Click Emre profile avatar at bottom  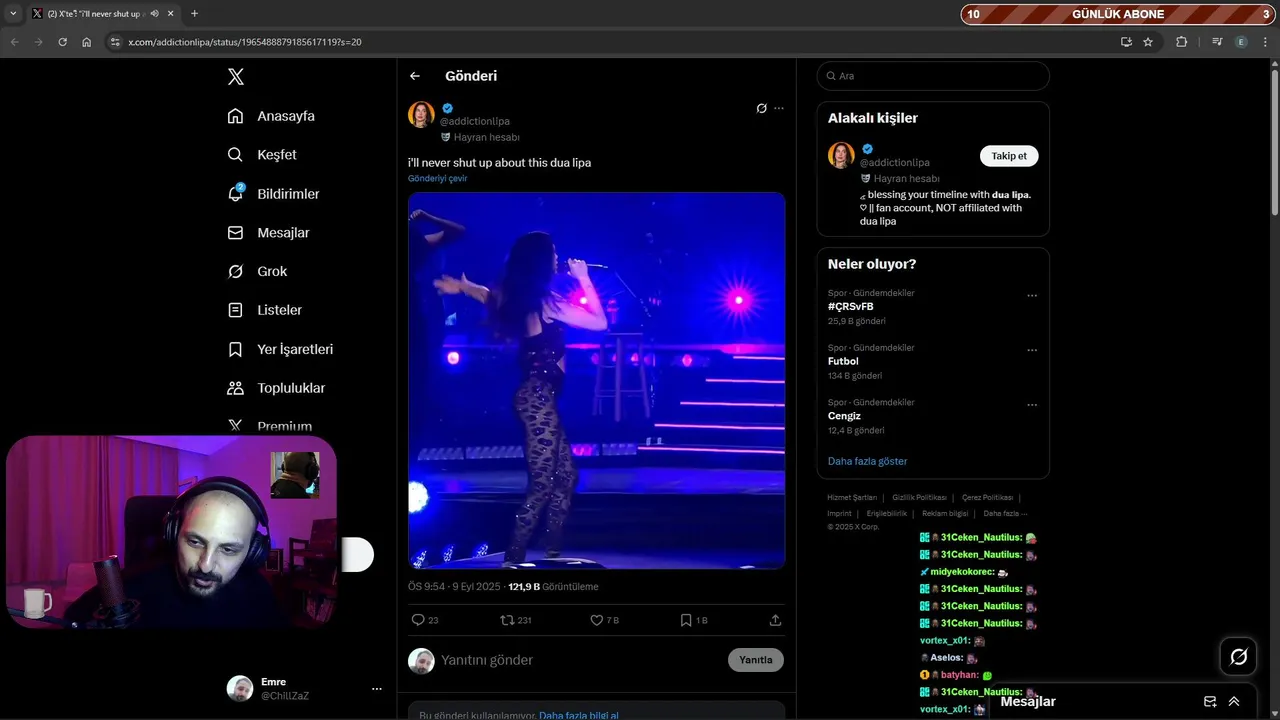[240, 689]
